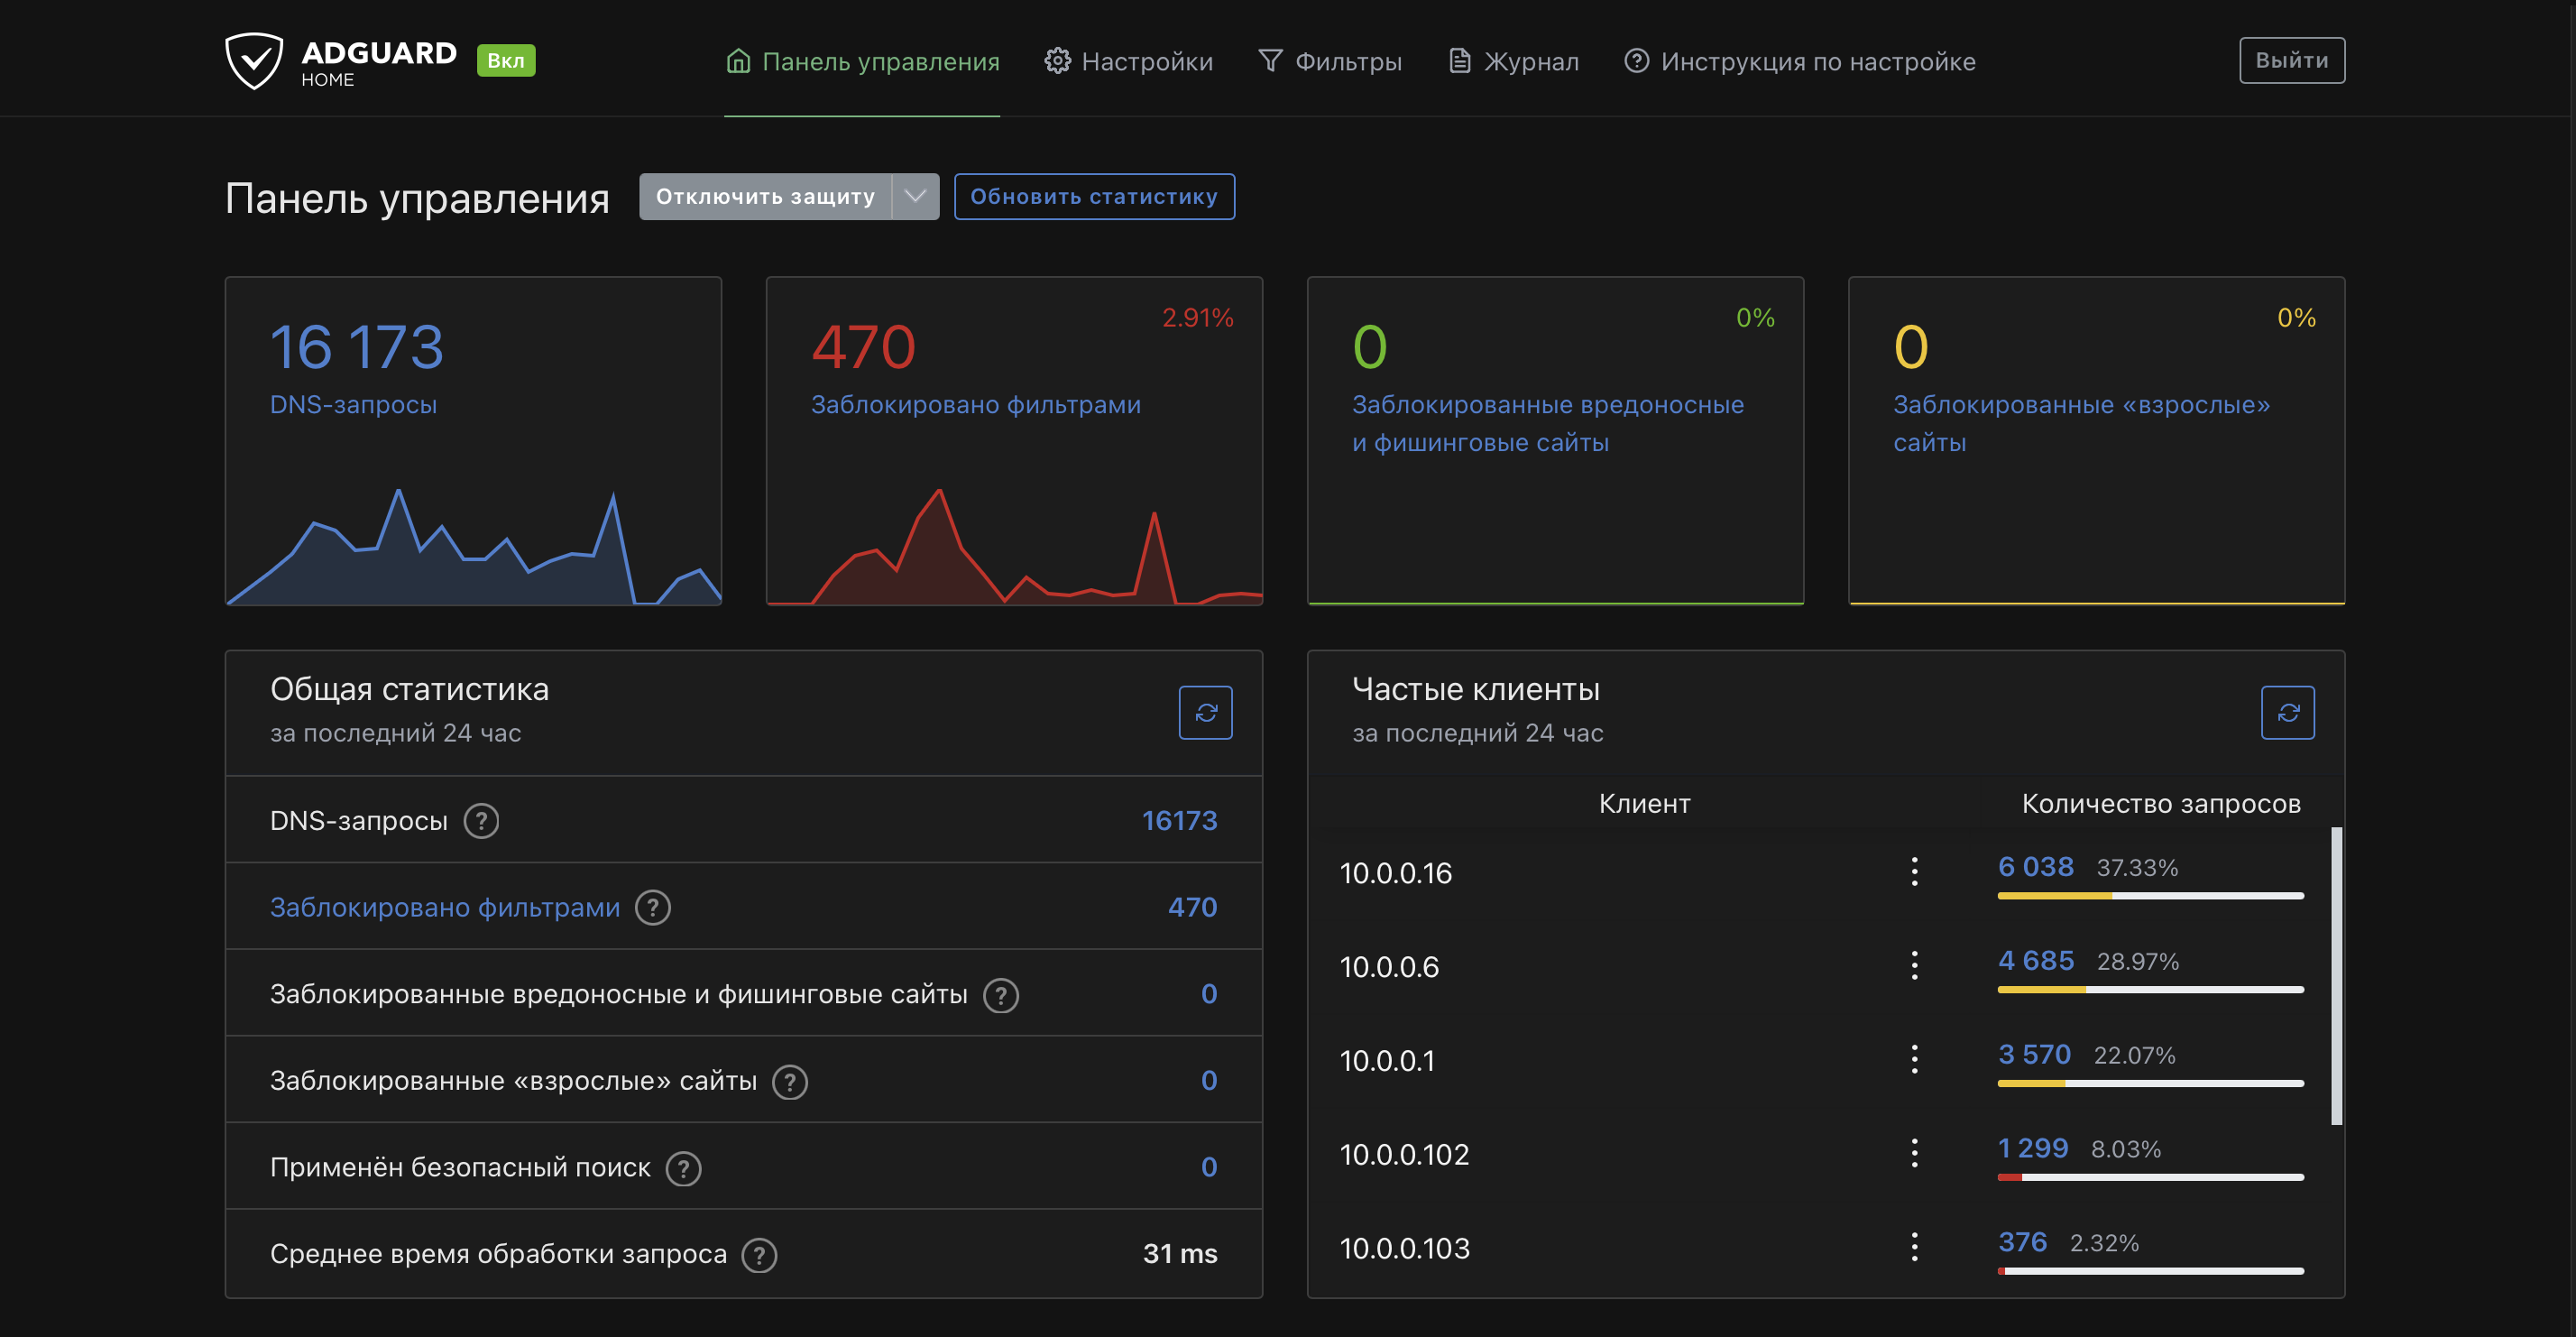Open actions menu for client 10.0.0.6
The height and width of the screenshot is (1337, 2576).
tap(1914, 965)
